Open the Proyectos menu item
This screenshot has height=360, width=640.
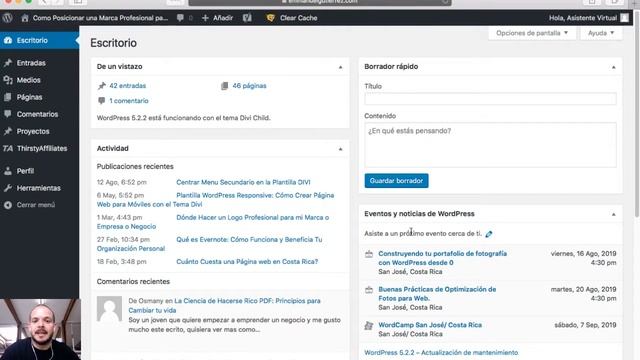(39, 131)
